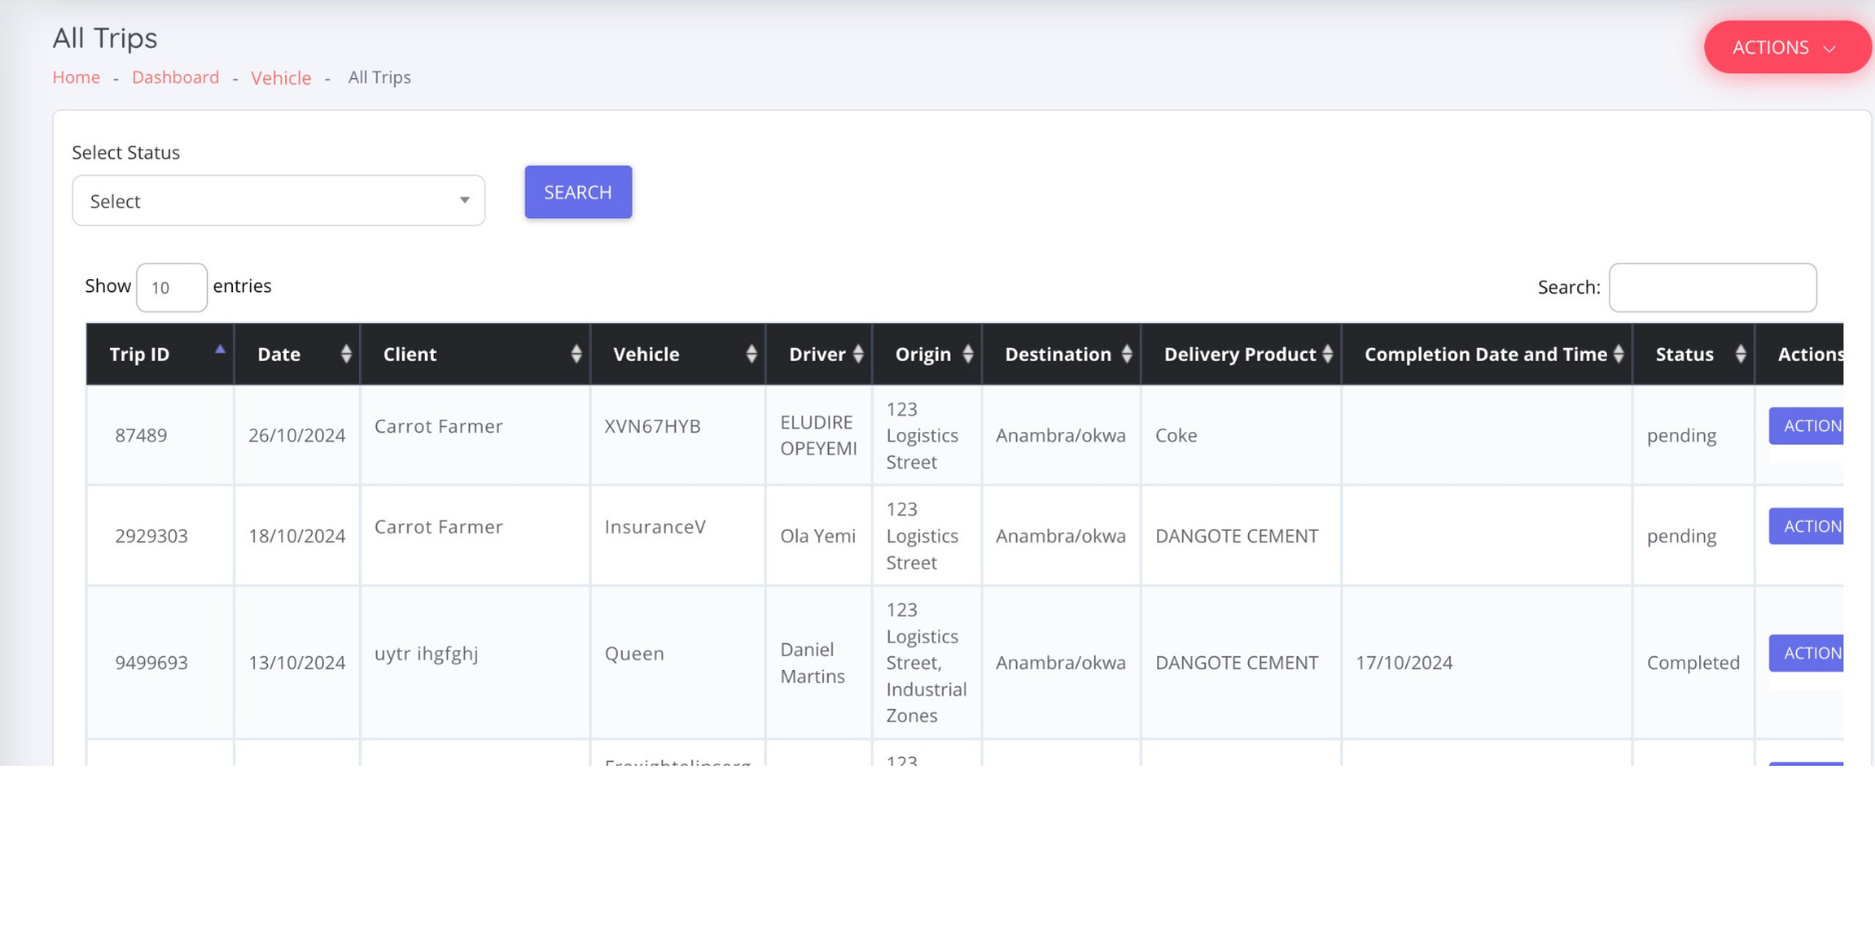The image size is (1875, 938).
Task: Open the Dashboard breadcrumb link
Action: pos(175,77)
